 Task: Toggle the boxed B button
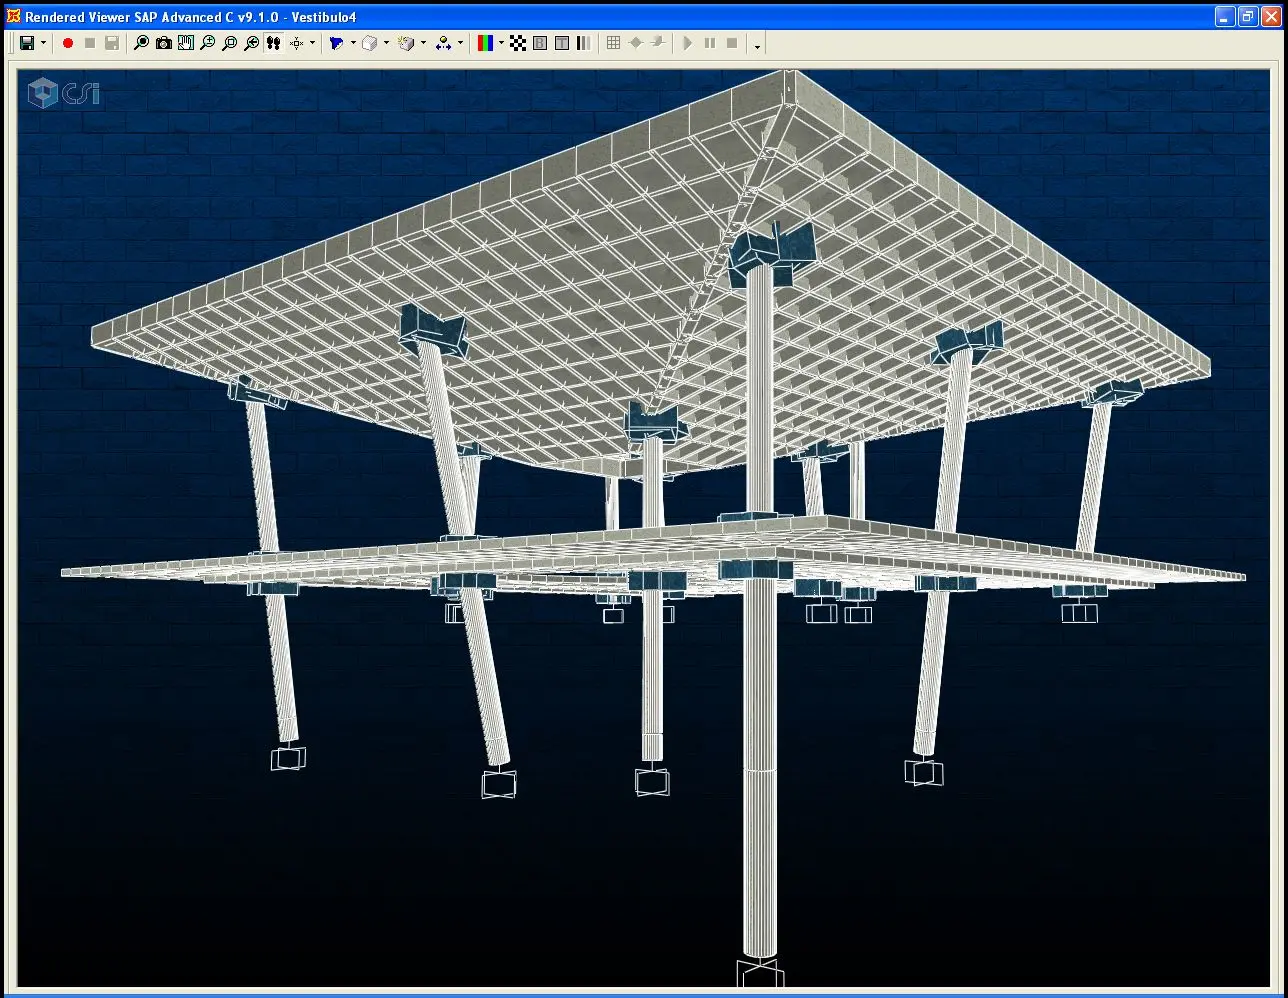(x=540, y=43)
